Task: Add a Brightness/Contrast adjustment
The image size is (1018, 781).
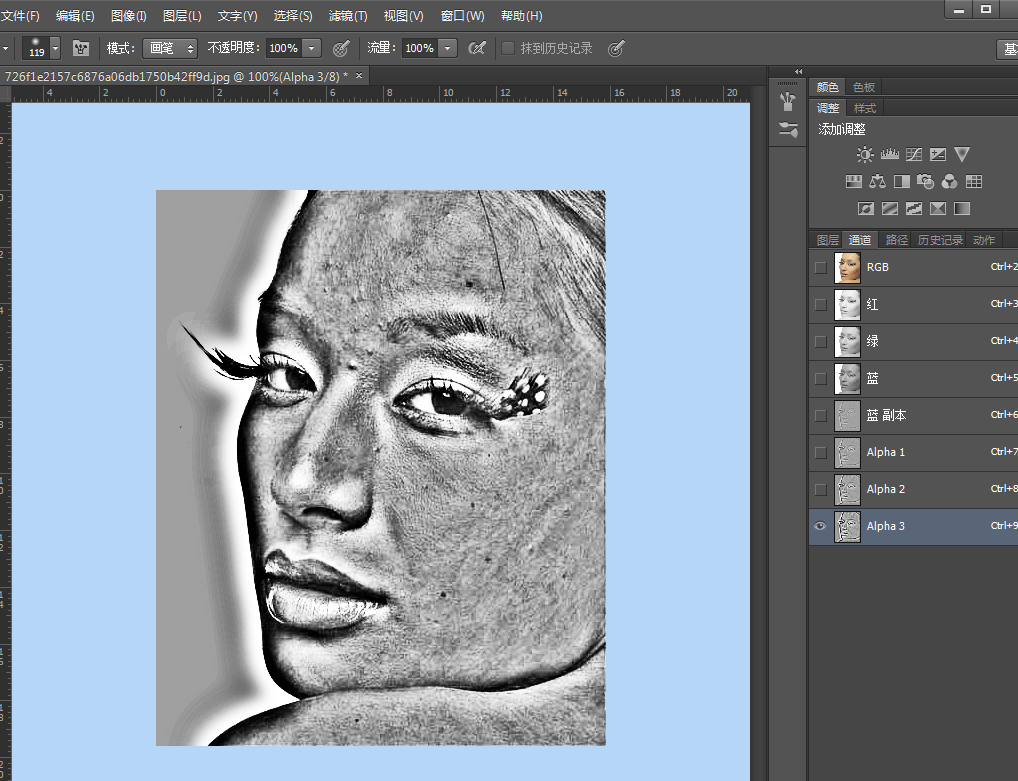Action: coord(865,155)
